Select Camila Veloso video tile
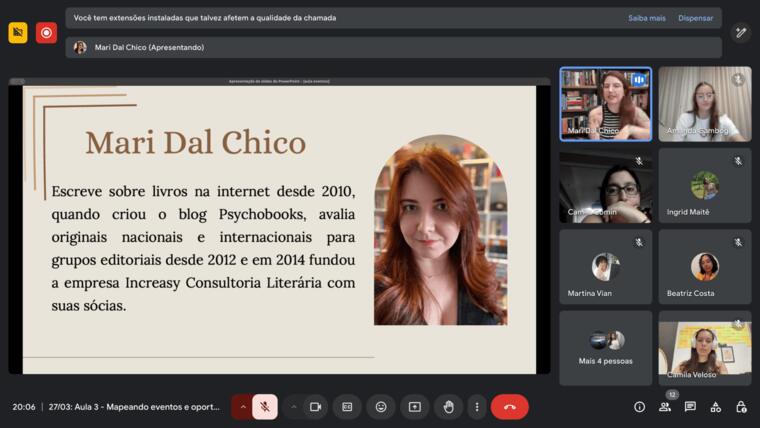The image size is (760, 428). [705, 348]
